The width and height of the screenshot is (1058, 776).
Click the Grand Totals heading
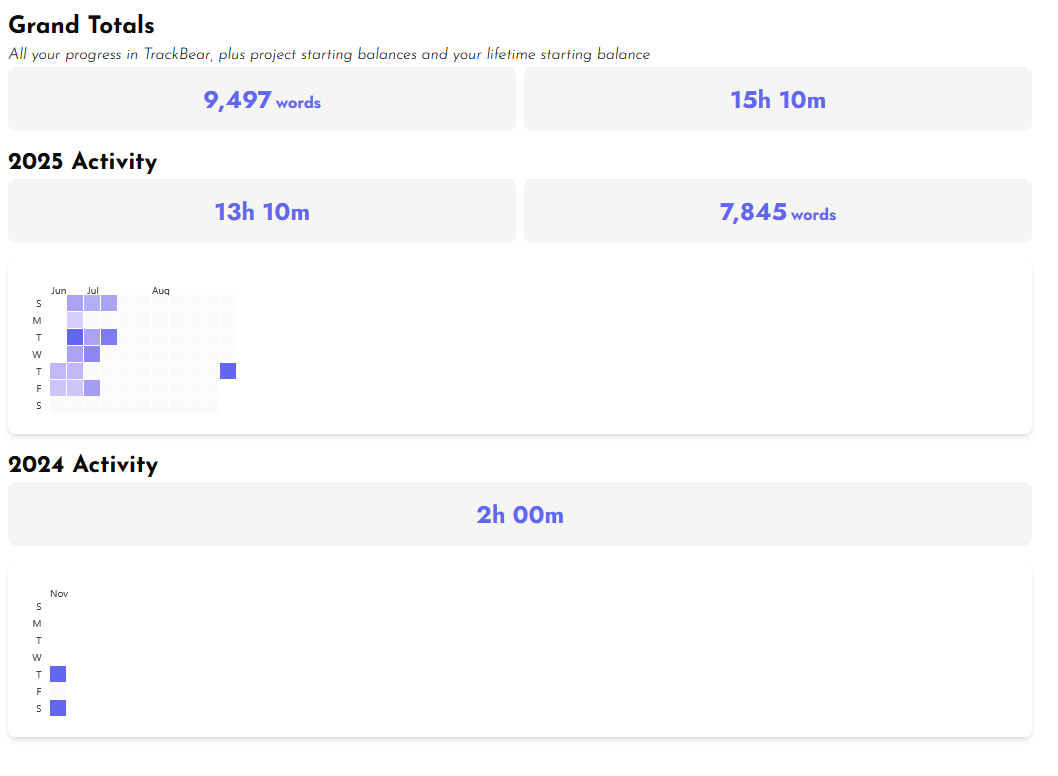point(81,25)
